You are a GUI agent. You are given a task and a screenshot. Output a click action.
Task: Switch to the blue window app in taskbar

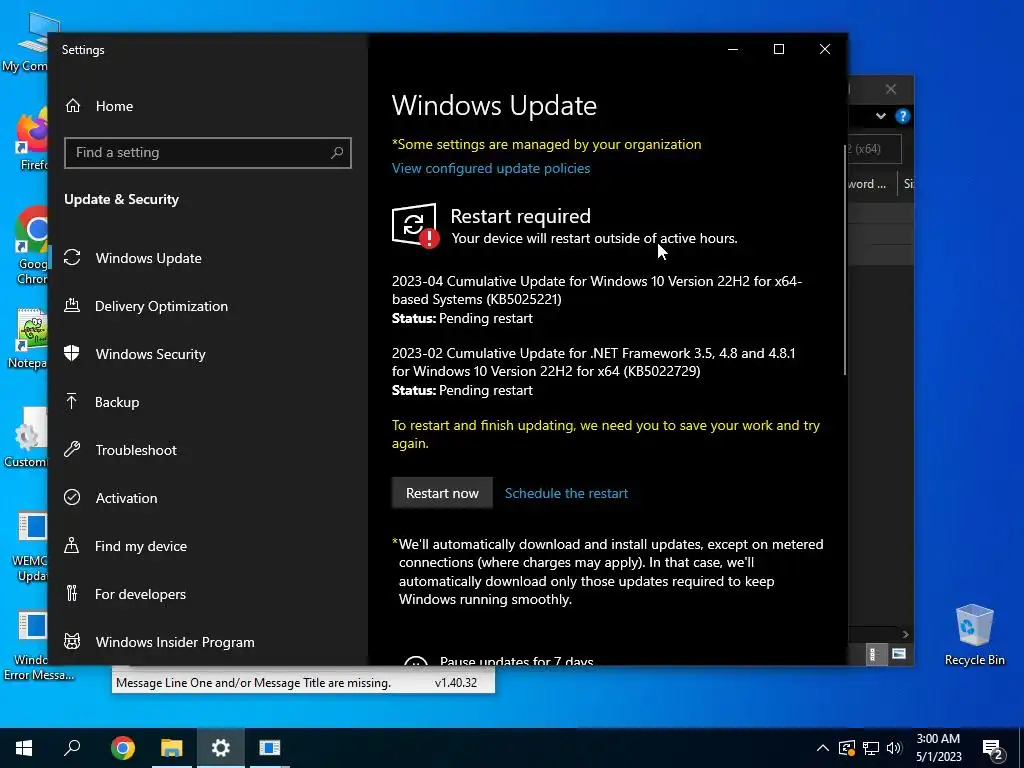click(x=270, y=748)
